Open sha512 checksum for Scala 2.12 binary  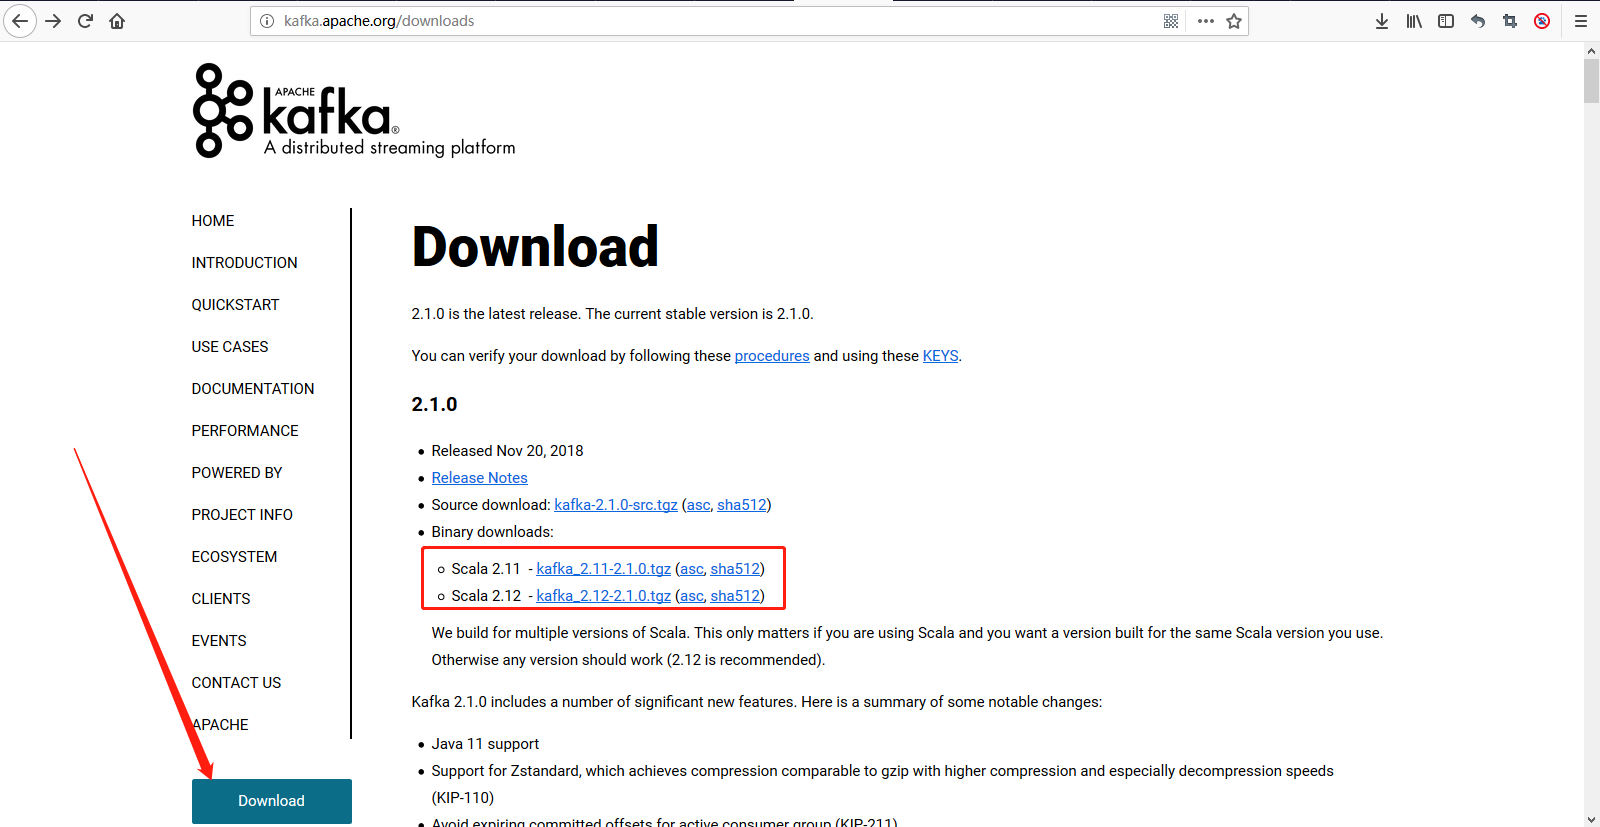[735, 596]
